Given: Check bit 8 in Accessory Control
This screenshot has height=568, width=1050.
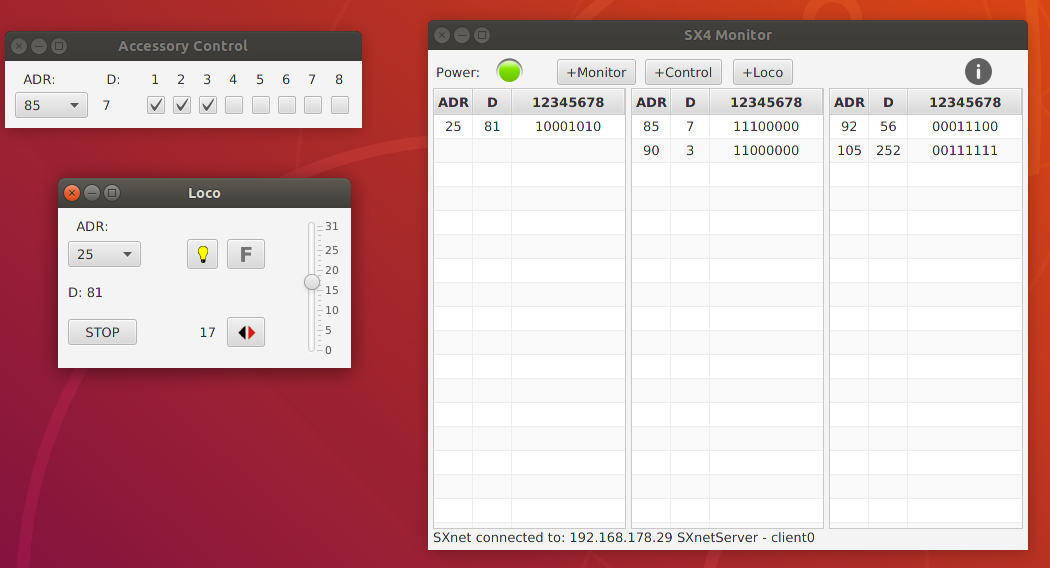Looking at the screenshot, I should tap(340, 104).
